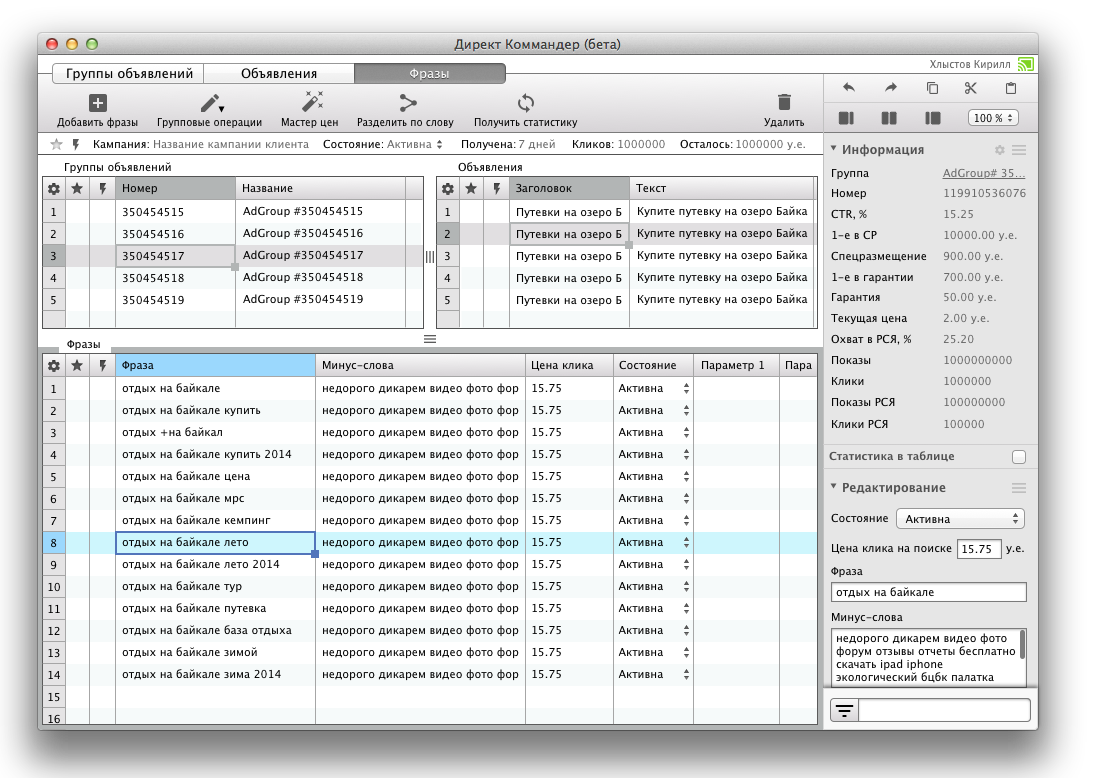Click the scissors cut icon

click(x=970, y=88)
